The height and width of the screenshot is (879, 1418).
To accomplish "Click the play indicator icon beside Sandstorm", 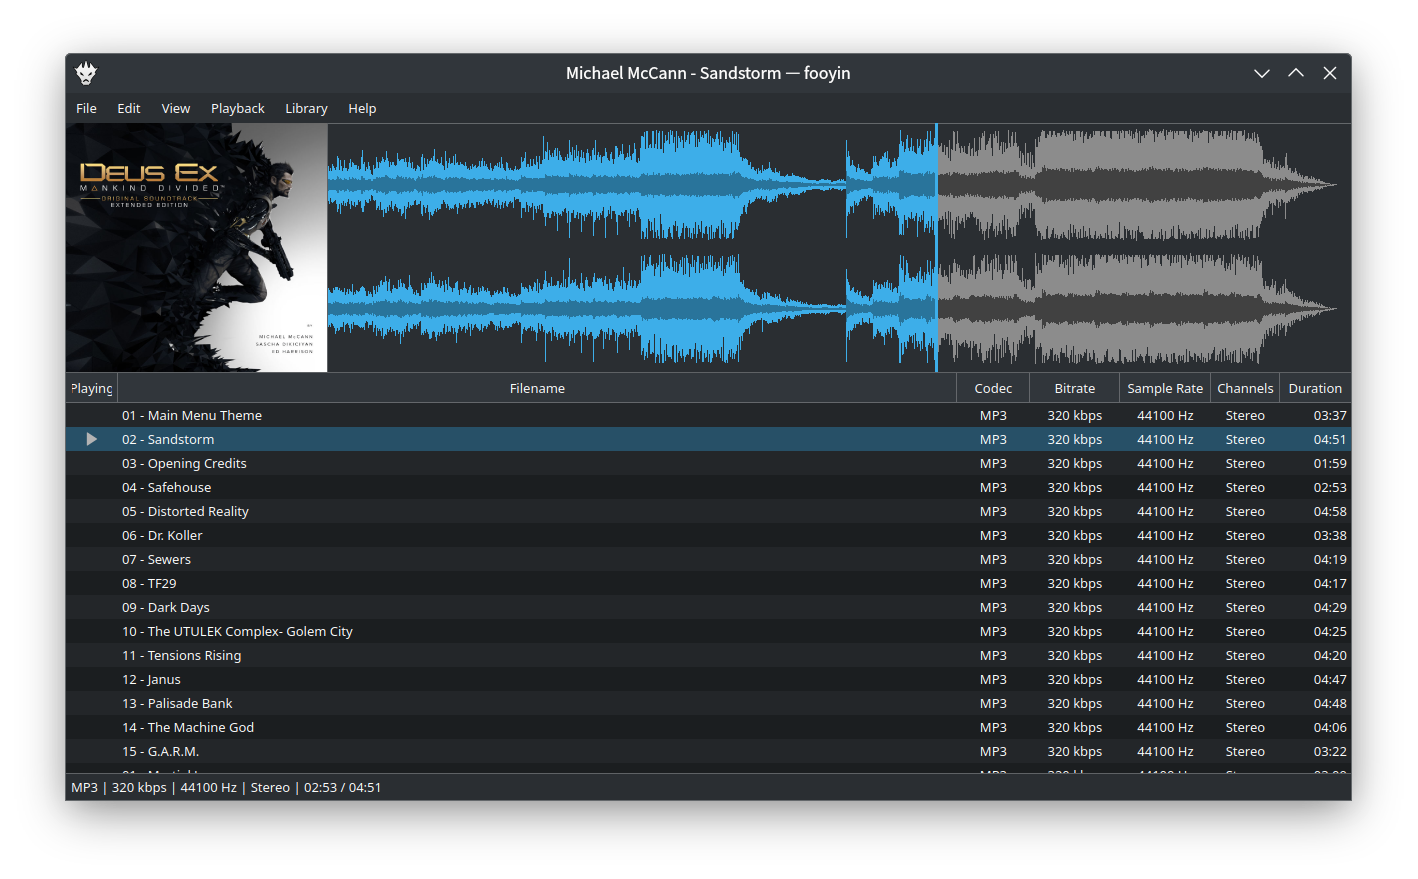I will (91, 439).
